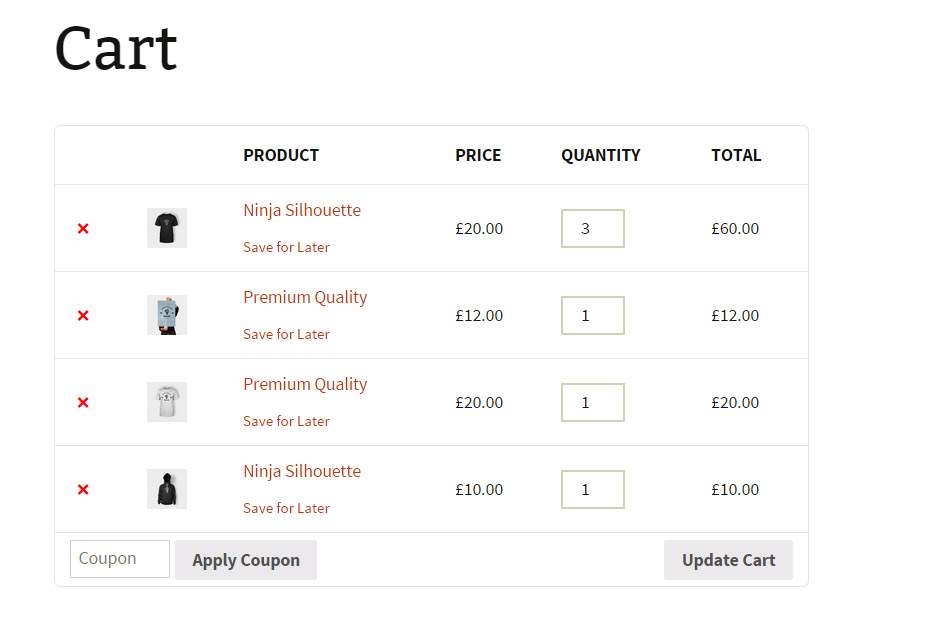Click into the Coupon code field
Screen dimensions: 934x626
[120, 559]
